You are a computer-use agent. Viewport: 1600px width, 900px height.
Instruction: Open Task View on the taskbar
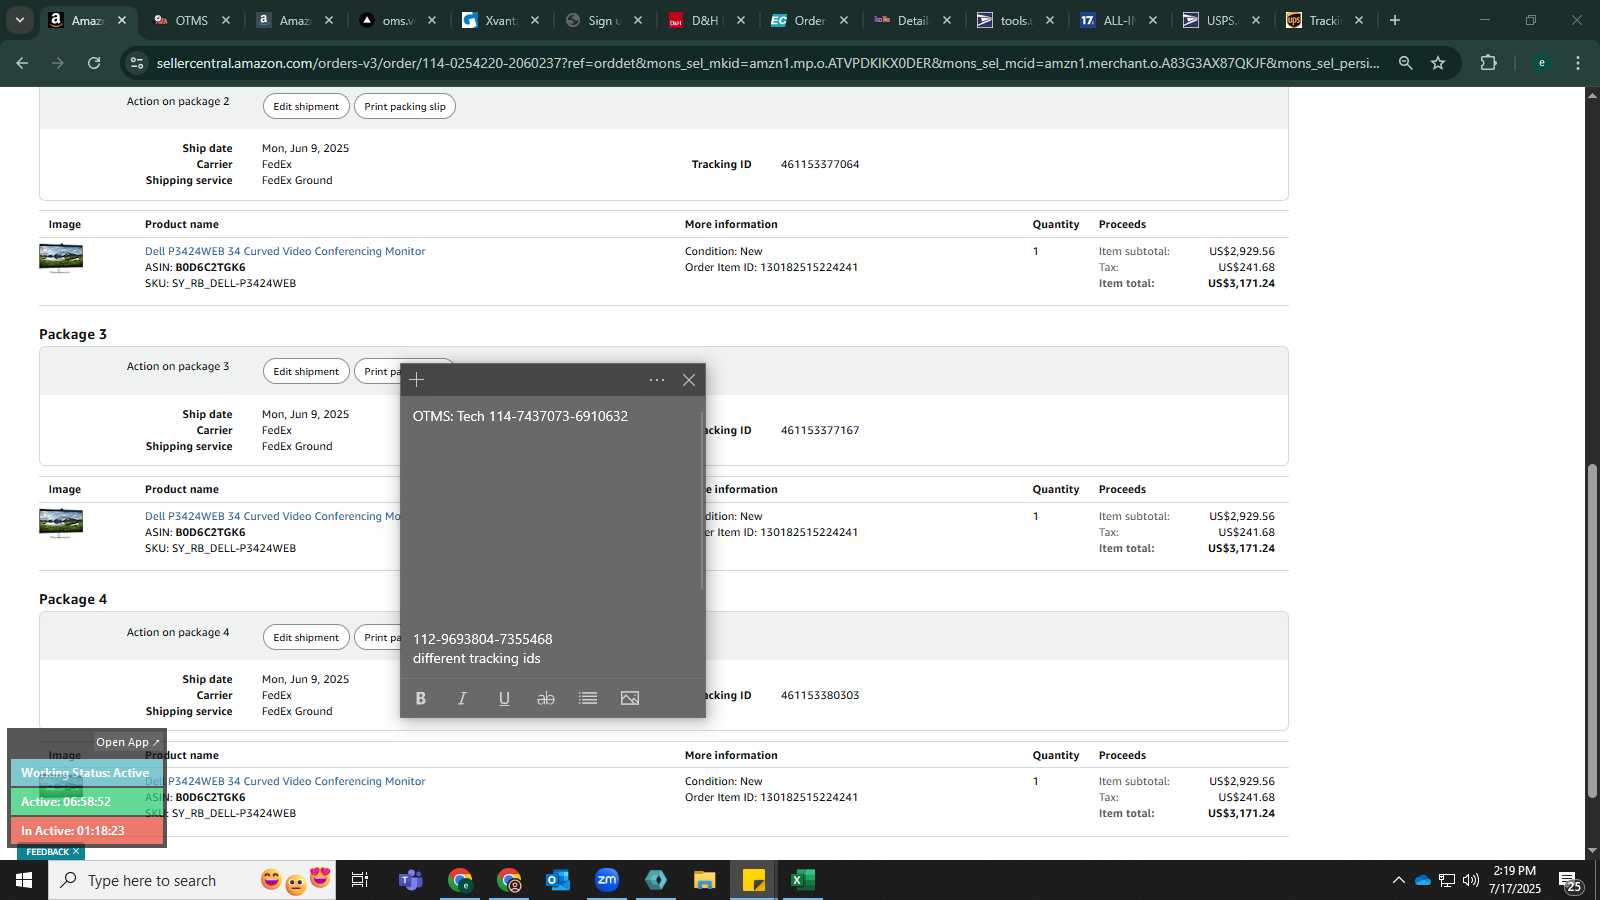(360, 880)
